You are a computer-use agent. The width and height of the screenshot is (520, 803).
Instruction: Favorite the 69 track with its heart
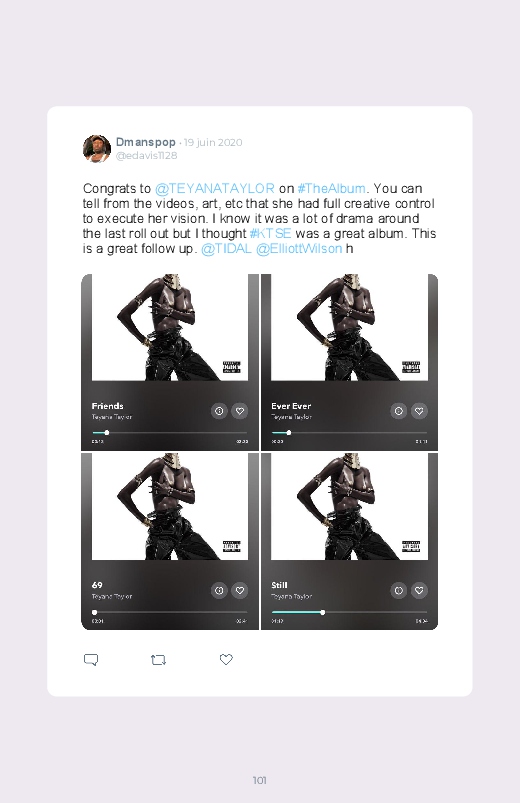[x=240, y=590]
